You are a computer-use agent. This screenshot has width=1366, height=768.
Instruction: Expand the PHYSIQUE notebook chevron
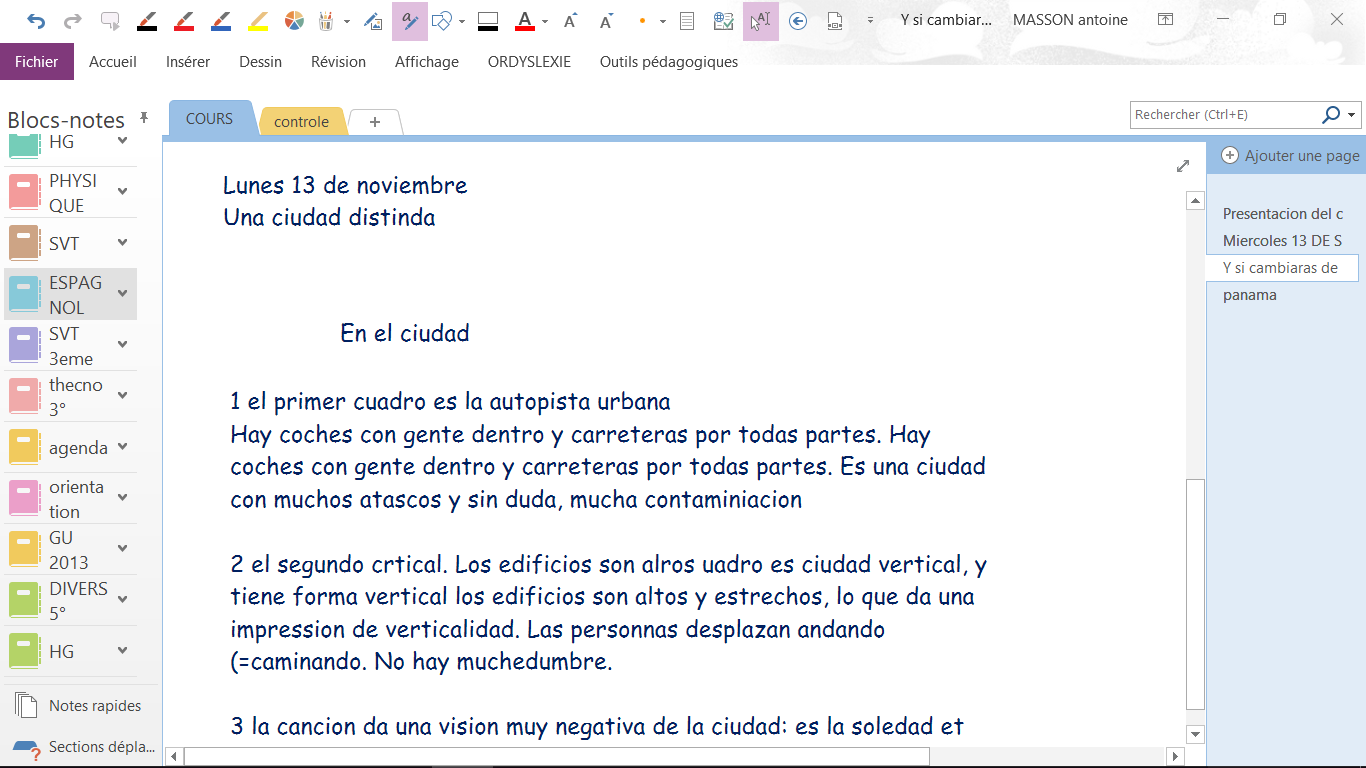click(122, 192)
